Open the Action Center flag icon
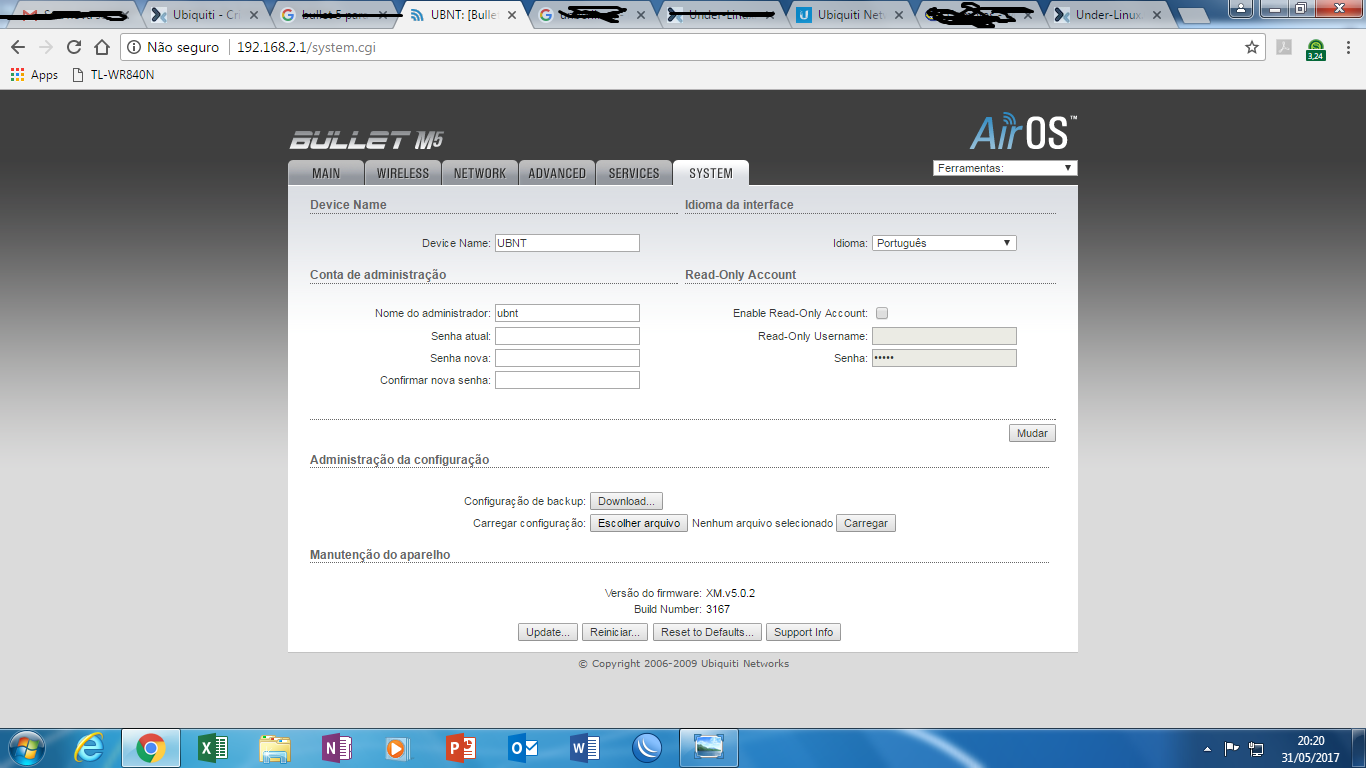1366x768 pixels. pyautogui.click(x=1232, y=748)
